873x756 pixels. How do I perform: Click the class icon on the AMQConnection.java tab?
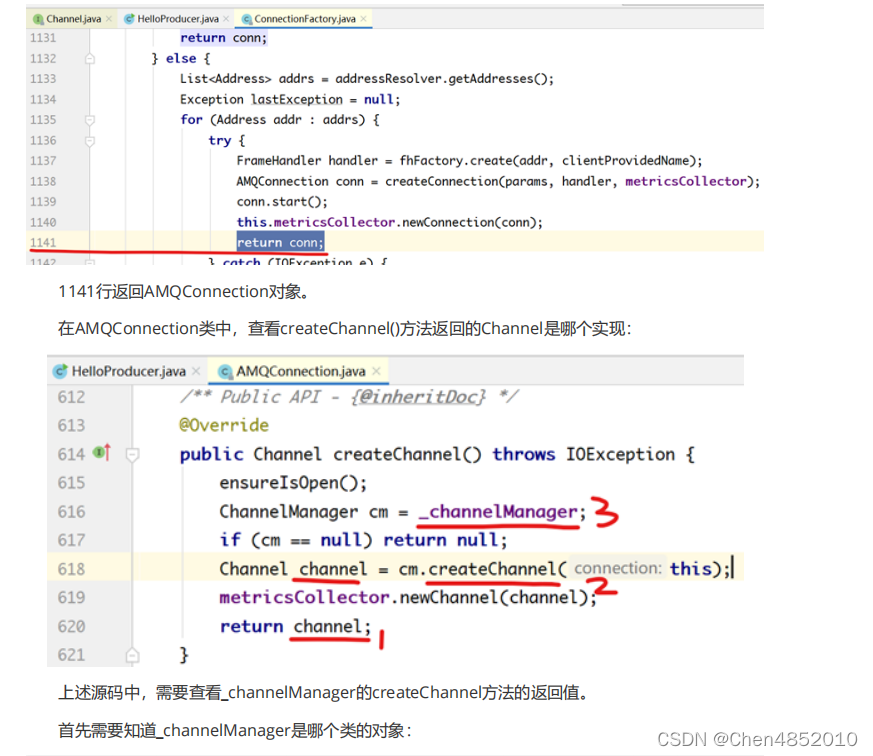[225, 371]
